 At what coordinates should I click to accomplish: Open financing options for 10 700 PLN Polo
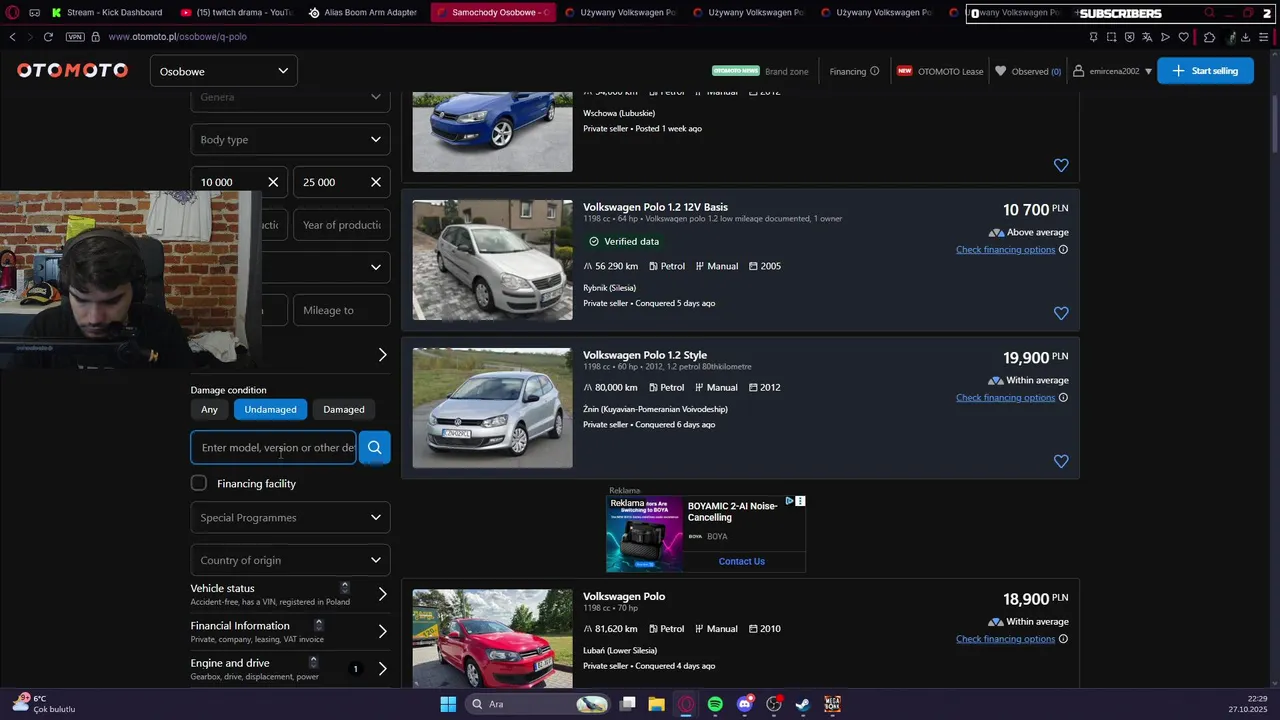(1005, 250)
